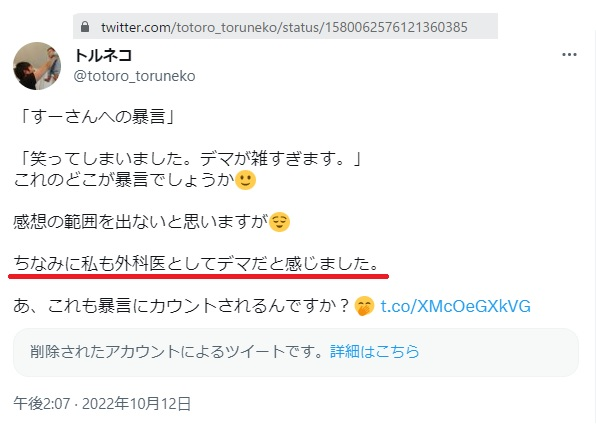Viewport: 596px width, 424px height.
Task: Click the line あ、これも暴言にカウントされるんですか
Action: click(181, 306)
